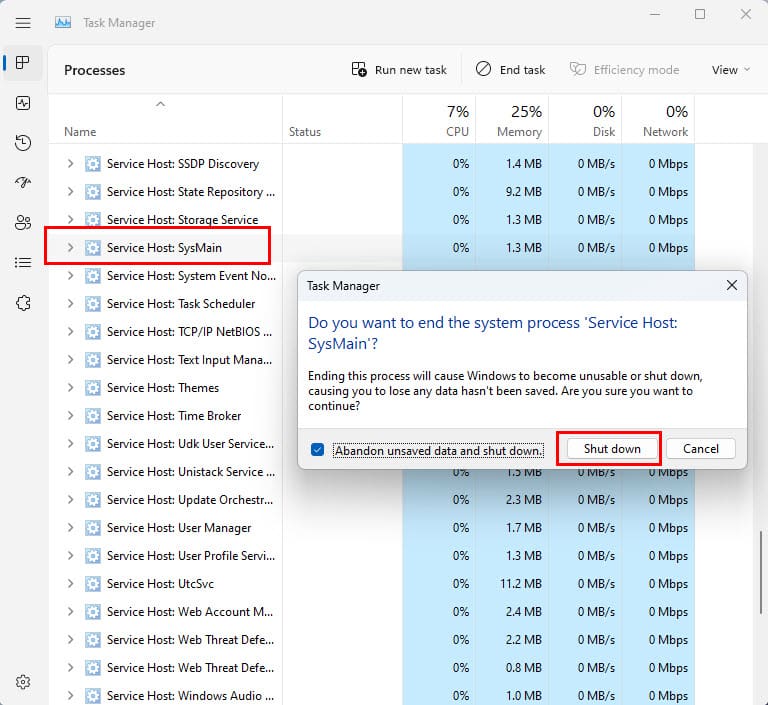Open the App history page icon

tap(23, 143)
